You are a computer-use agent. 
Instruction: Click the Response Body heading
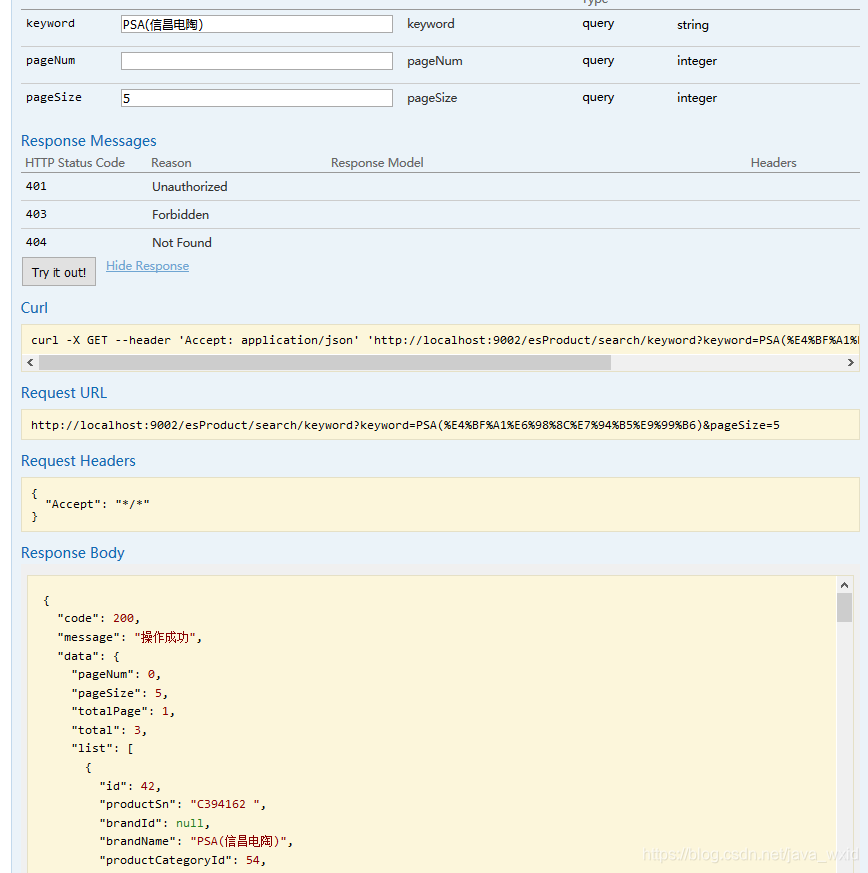pos(72,553)
